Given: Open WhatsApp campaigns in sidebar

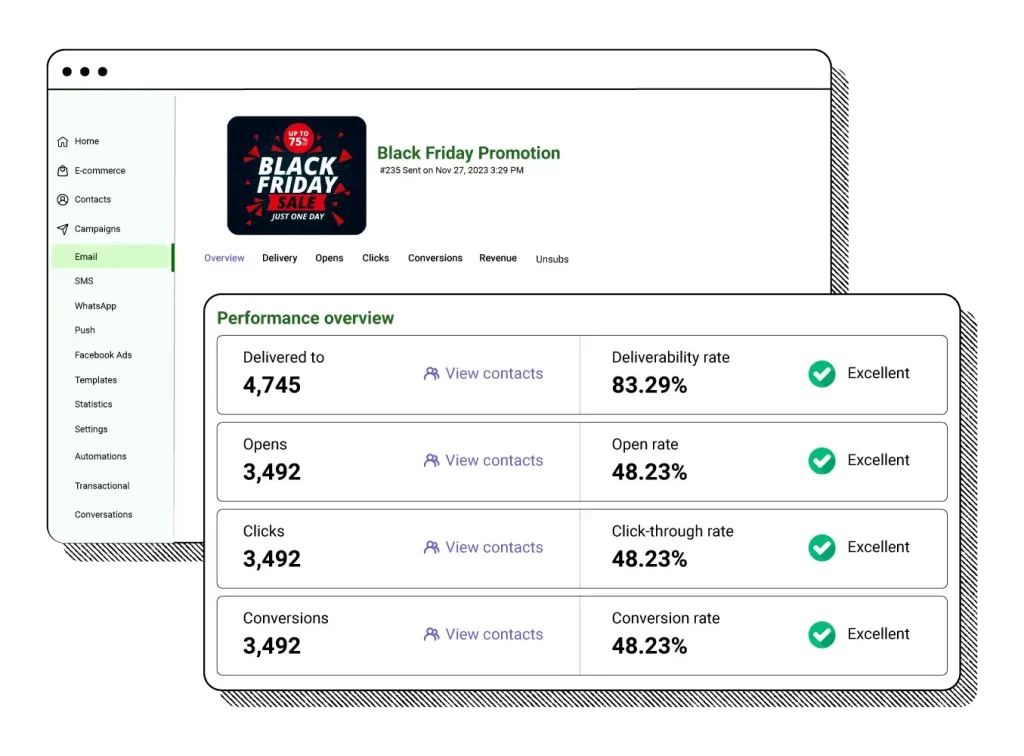Looking at the screenshot, I should pyautogui.click(x=95, y=306).
